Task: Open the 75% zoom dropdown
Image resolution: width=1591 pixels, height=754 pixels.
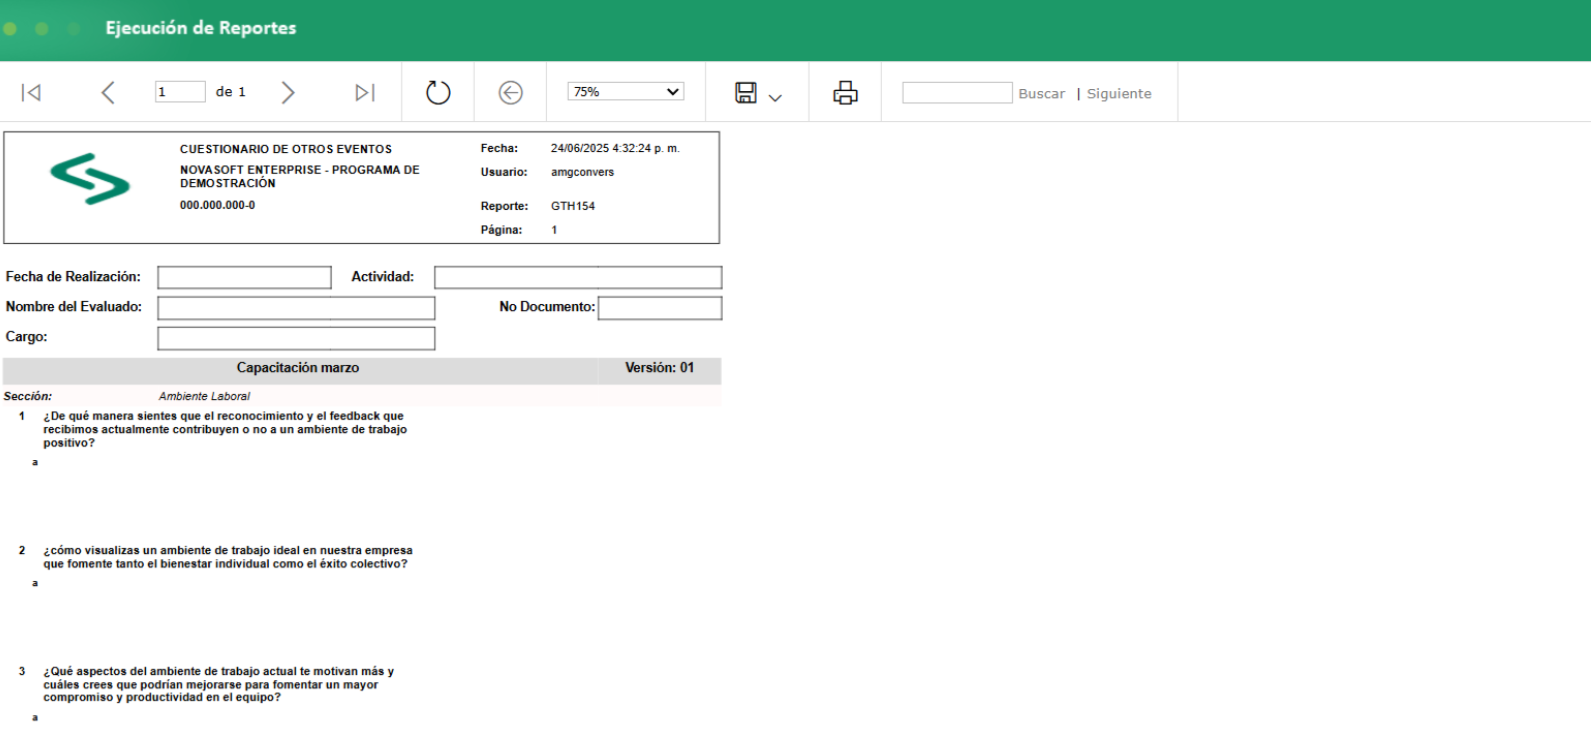Action: click(626, 92)
